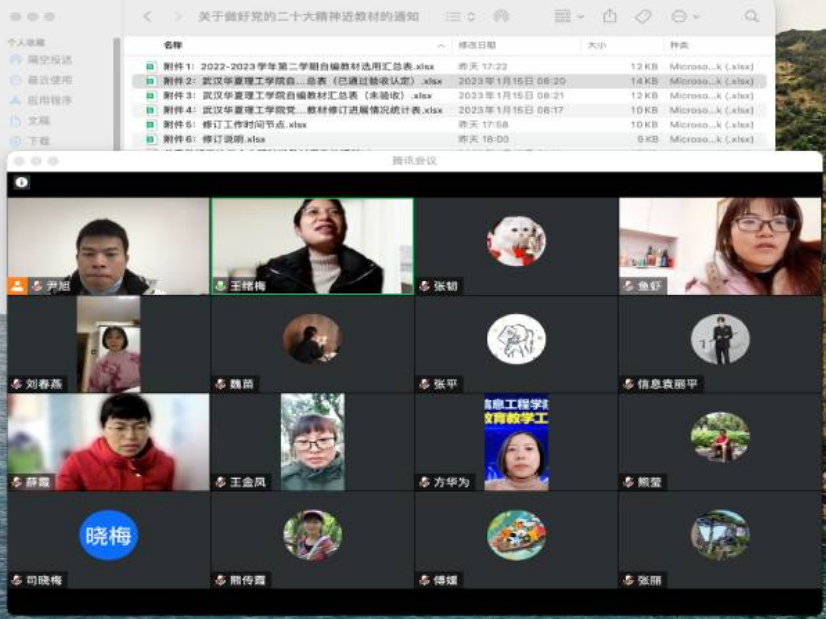Sort files by 名称 column header

tap(173, 46)
